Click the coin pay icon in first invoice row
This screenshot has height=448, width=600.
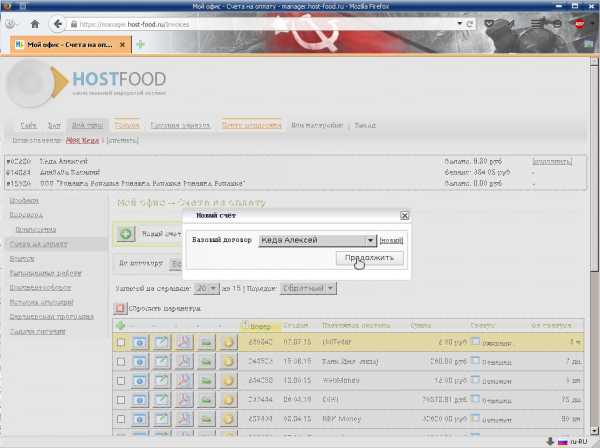click(x=227, y=343)
